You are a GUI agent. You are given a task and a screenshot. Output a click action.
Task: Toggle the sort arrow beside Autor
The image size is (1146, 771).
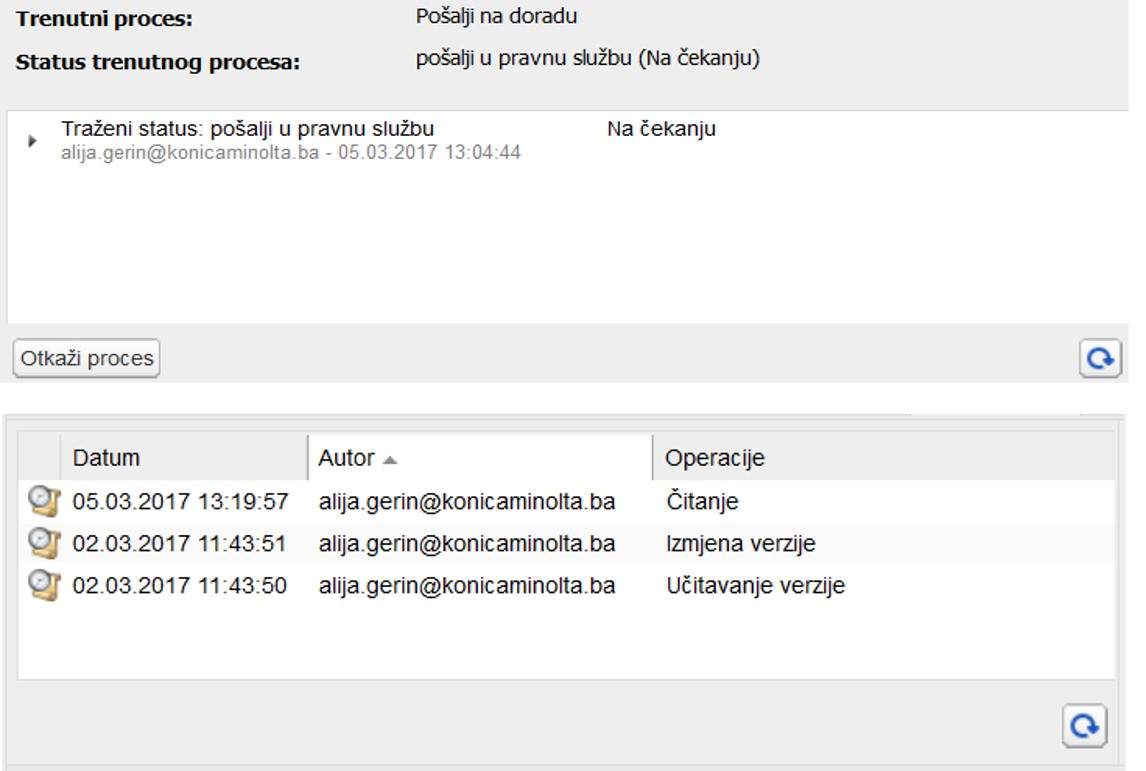tap(390, 459)
